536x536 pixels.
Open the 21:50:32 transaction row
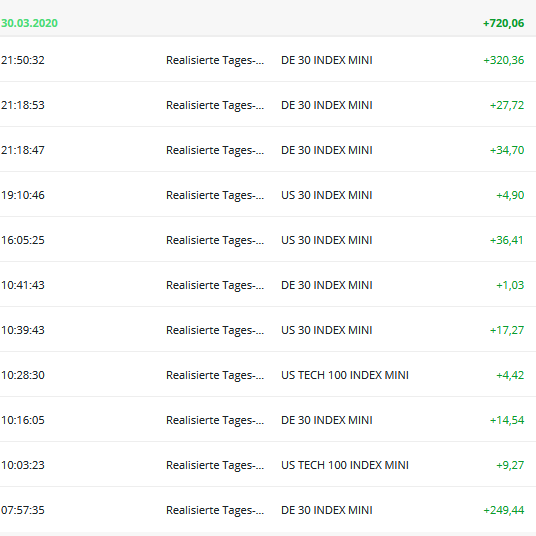[x=268, y=59]
